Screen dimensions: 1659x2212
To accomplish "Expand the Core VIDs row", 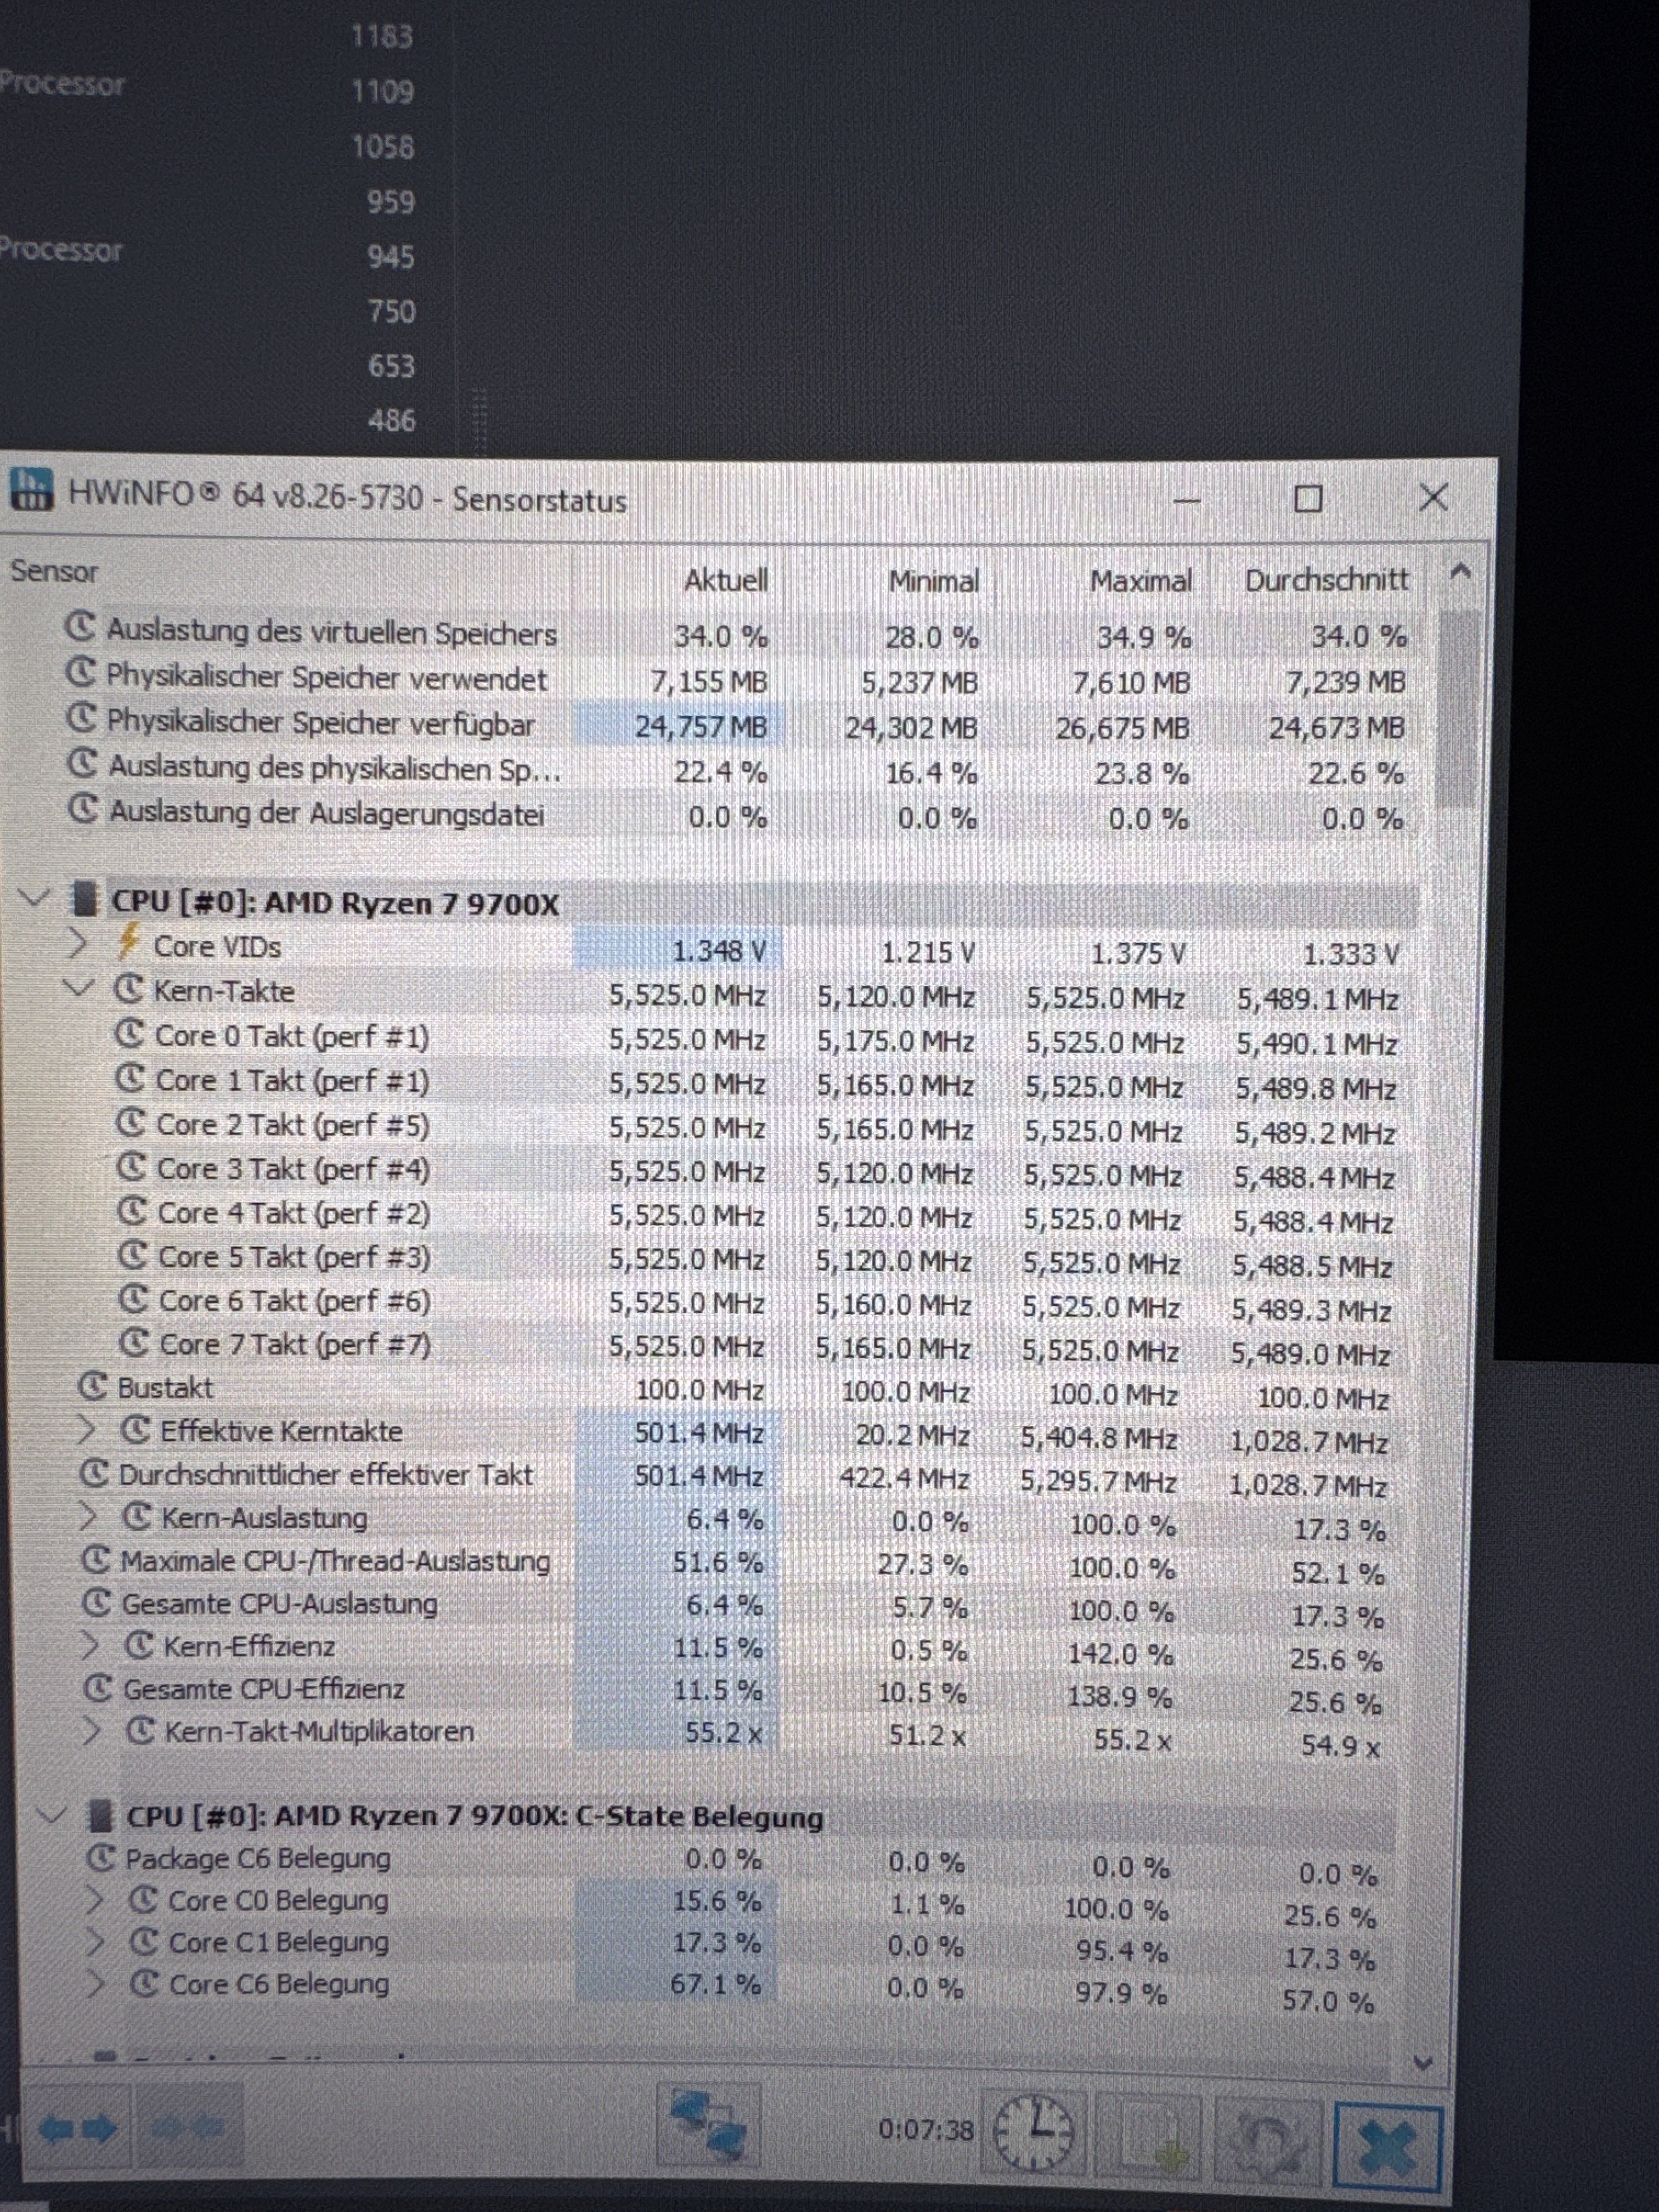I will pyautogui.click(x=78, y=943).
